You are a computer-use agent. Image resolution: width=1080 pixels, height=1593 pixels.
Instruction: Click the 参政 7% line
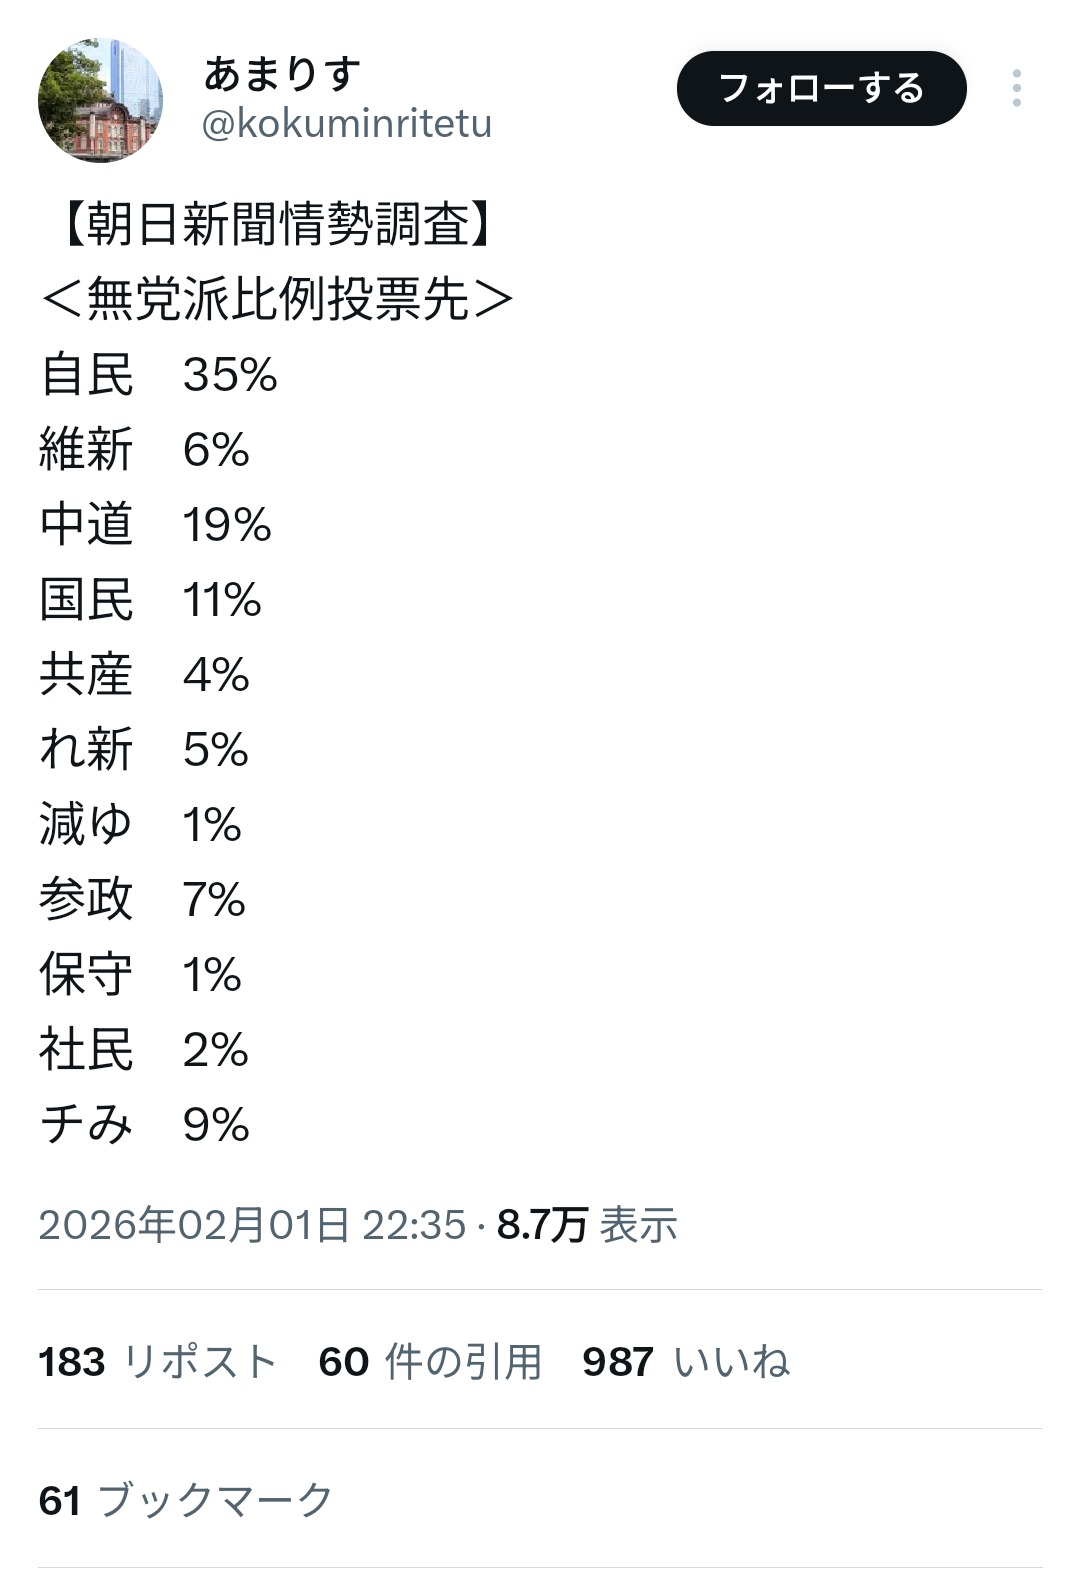tap(142, 900)
